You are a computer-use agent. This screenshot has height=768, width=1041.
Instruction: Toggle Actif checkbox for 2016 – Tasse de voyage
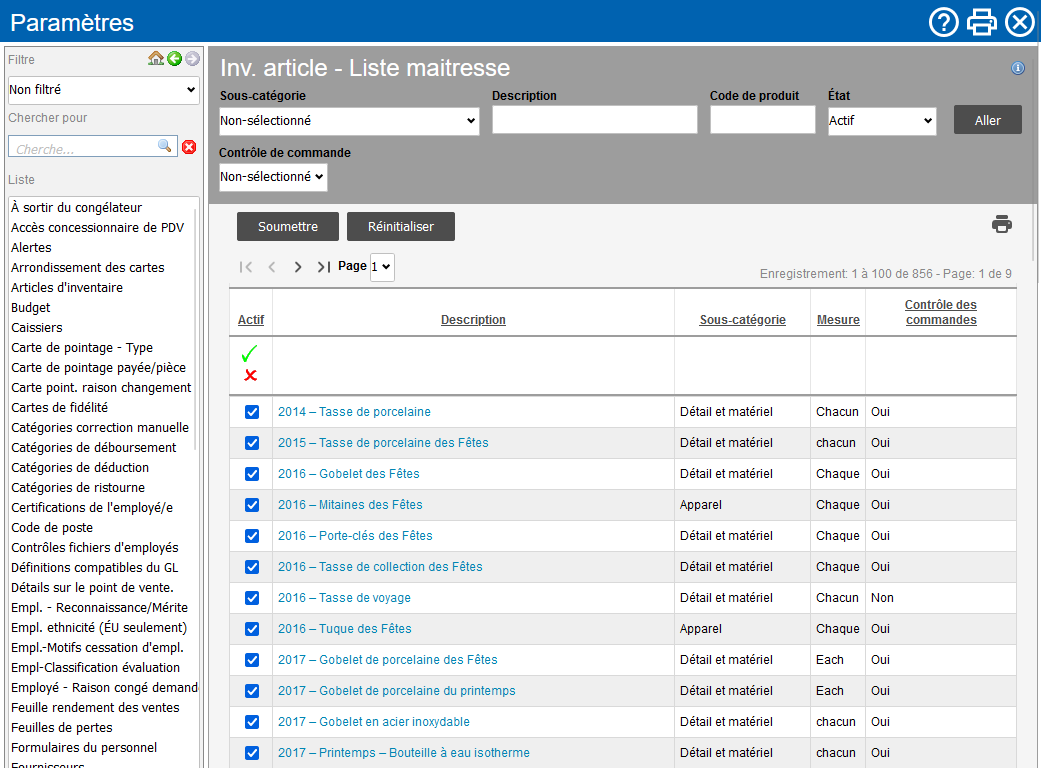point(252,598)
